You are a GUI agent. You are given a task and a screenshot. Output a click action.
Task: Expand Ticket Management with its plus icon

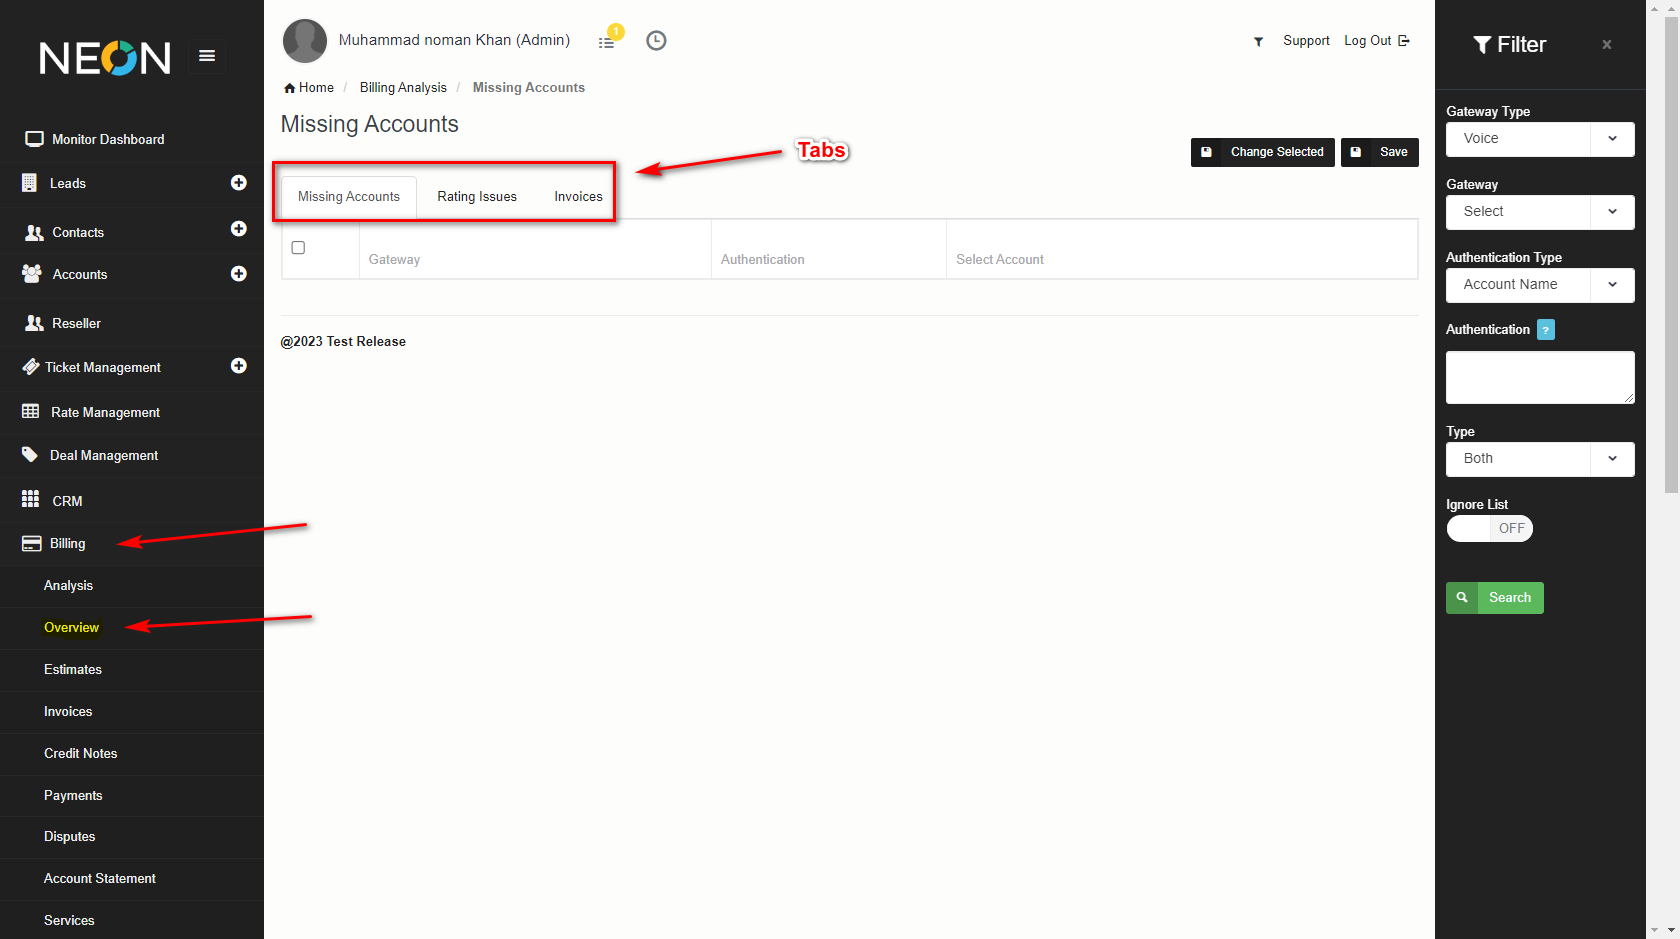click(239, 366)
